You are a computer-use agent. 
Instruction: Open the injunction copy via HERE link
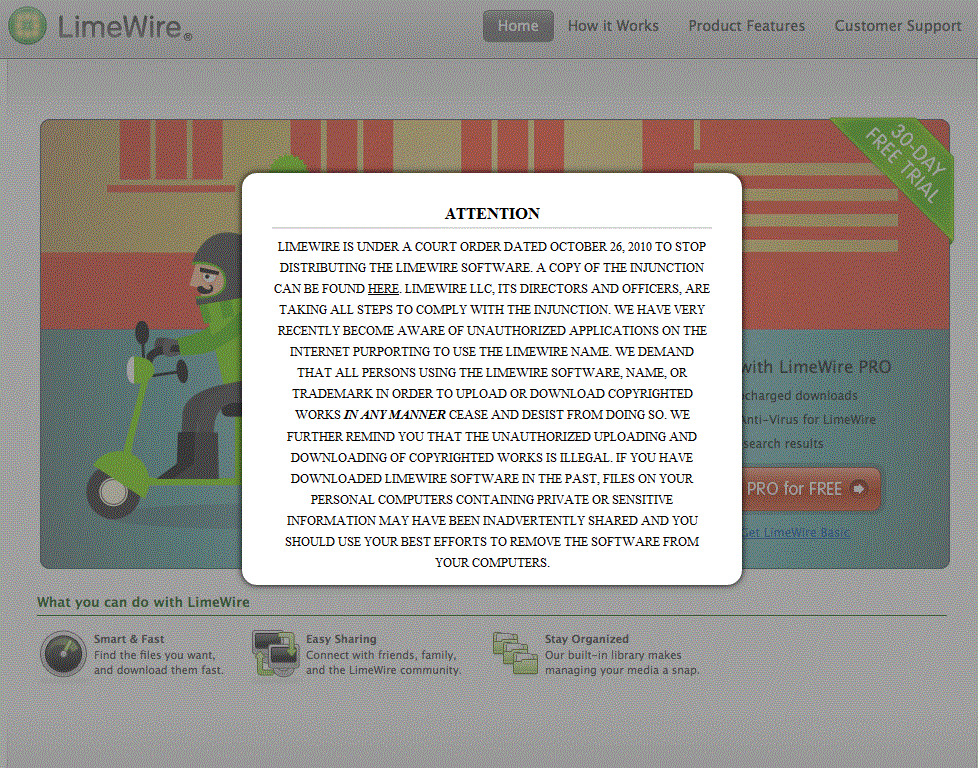tap(383, 288)
